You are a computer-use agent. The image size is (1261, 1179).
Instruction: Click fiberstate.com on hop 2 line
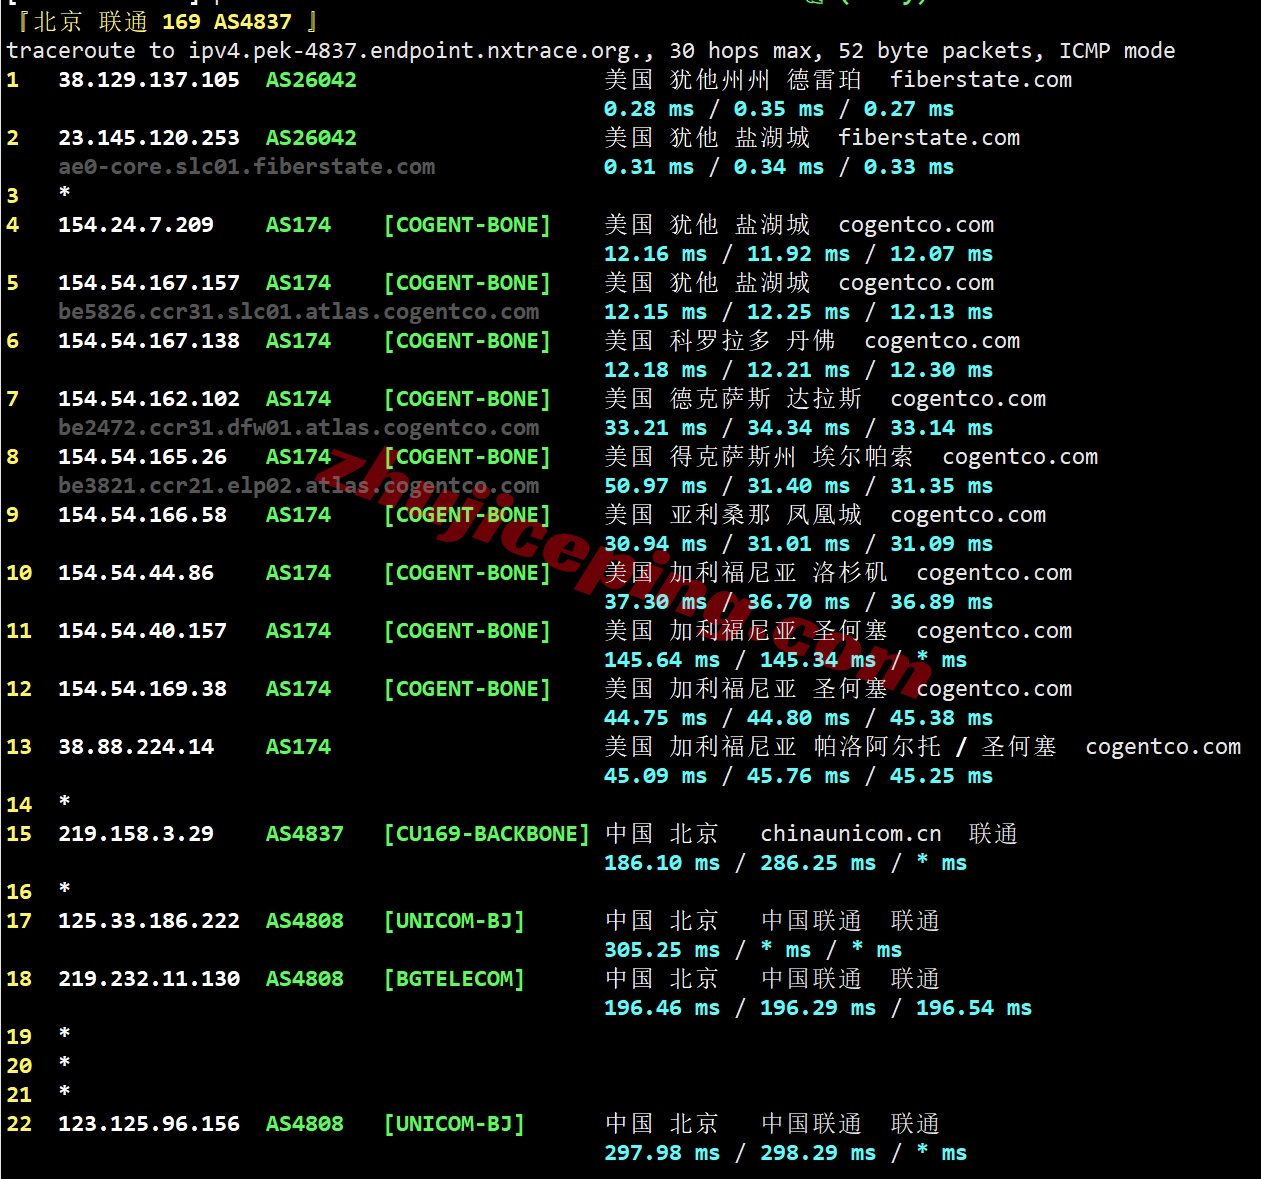pyautogui.click(x=929, y=138)
